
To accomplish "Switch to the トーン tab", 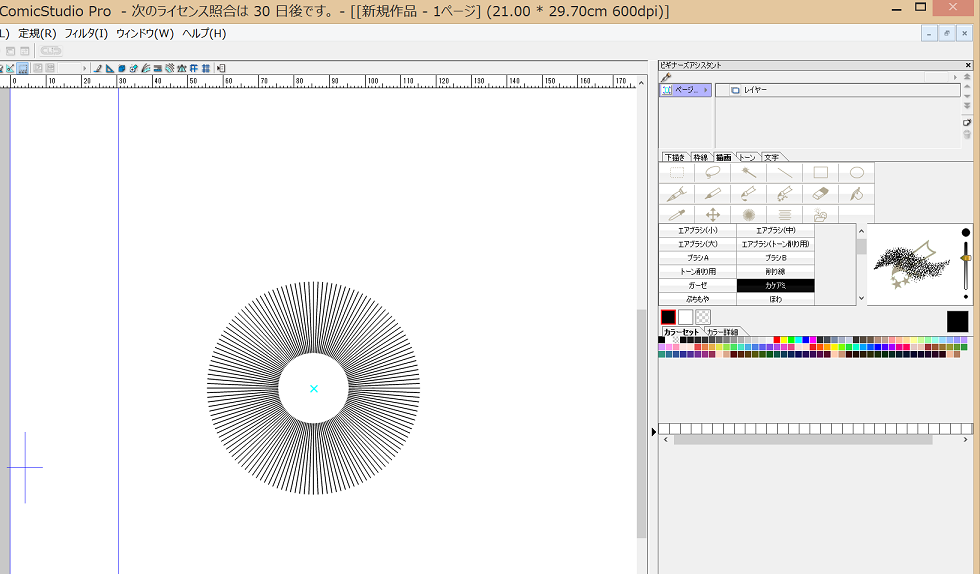I will [748, 157].
